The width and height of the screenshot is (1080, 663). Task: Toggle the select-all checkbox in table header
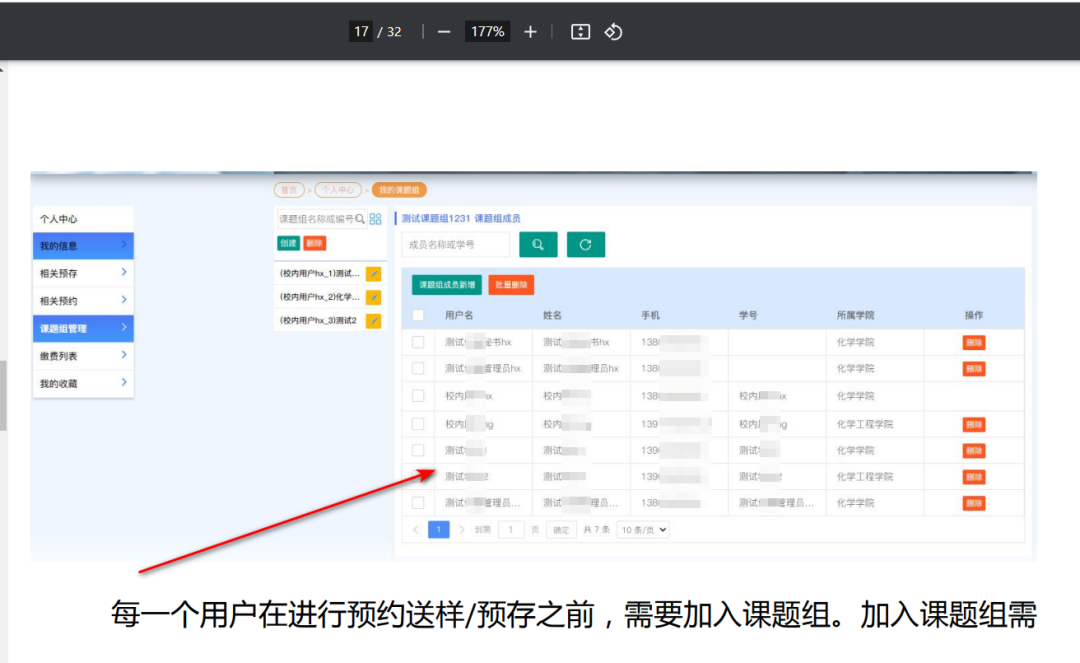[x=418, y=315]
